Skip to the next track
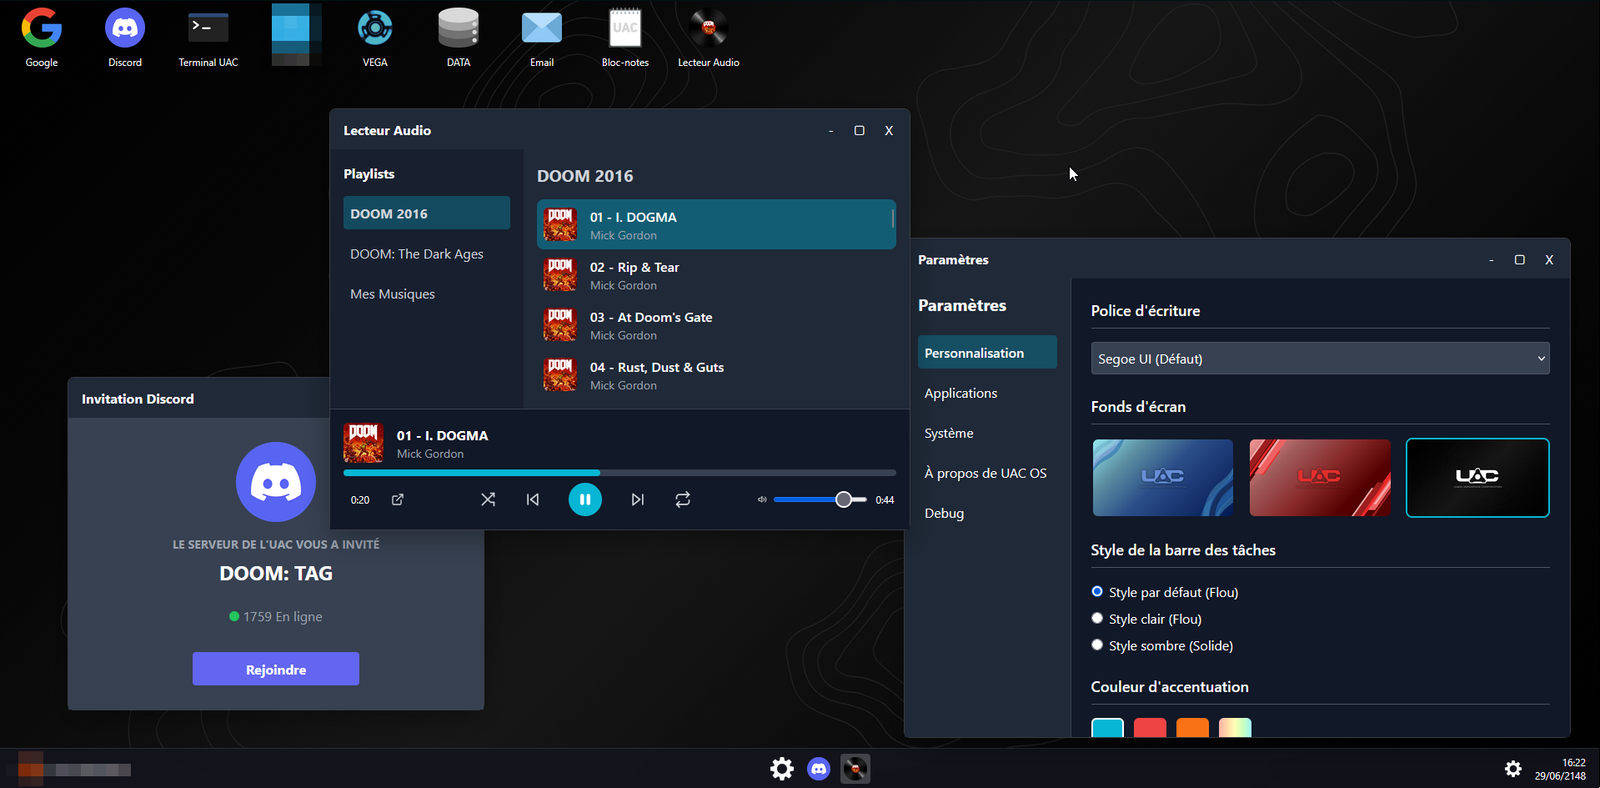The height and width of the screenshot is (788, 1600). (x=637, y=499)
